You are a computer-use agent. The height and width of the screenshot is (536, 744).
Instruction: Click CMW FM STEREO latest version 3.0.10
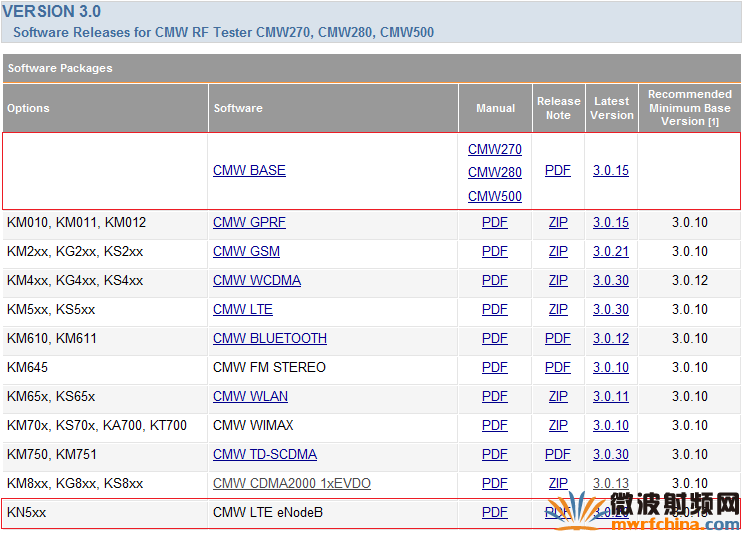(x=611, y=367)
